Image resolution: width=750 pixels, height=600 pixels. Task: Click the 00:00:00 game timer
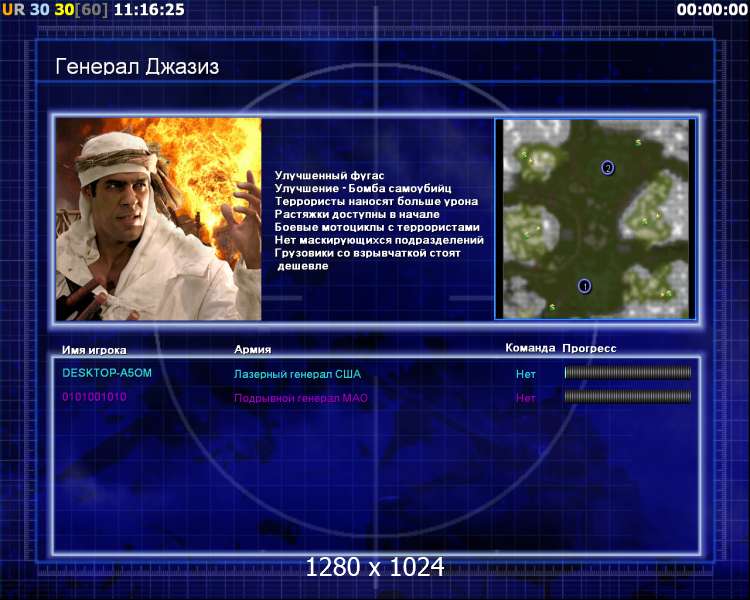pos(712,10)
